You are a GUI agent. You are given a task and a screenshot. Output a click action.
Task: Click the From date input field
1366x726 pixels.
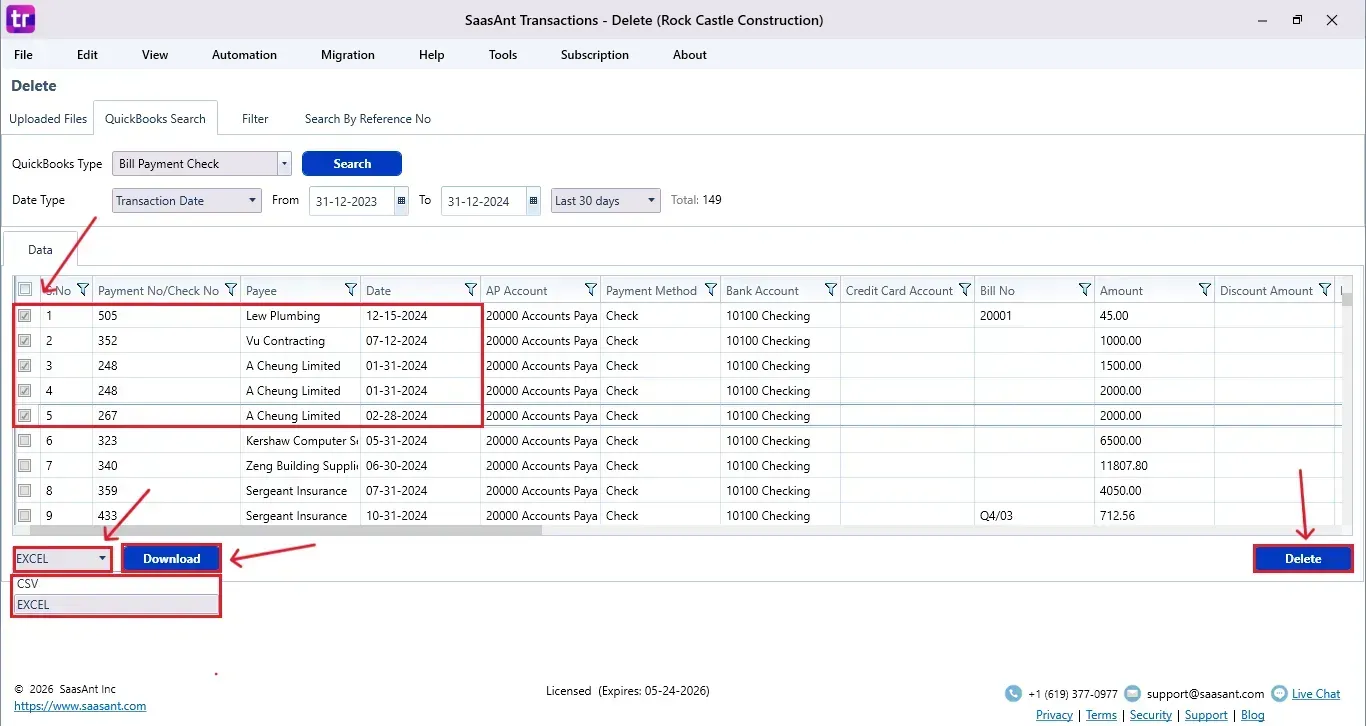[x=352, y=201]
